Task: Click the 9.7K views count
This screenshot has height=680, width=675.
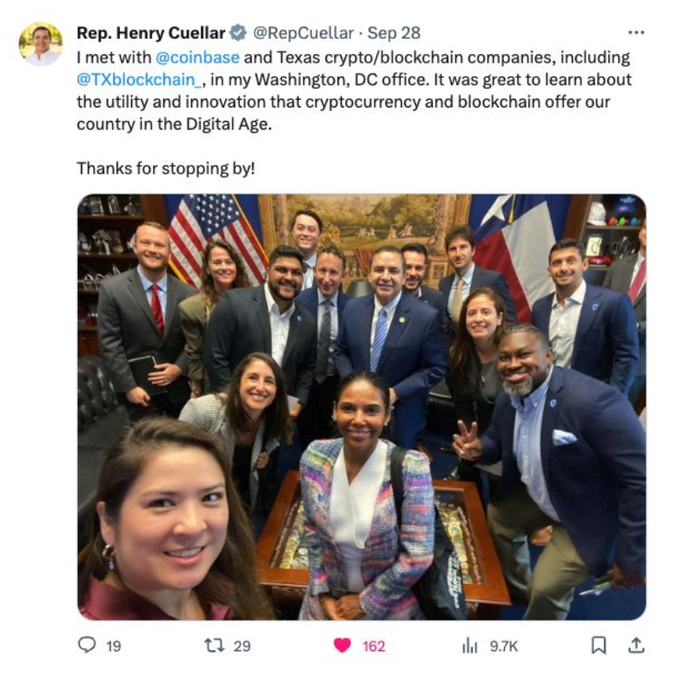Action: (504, 646)
